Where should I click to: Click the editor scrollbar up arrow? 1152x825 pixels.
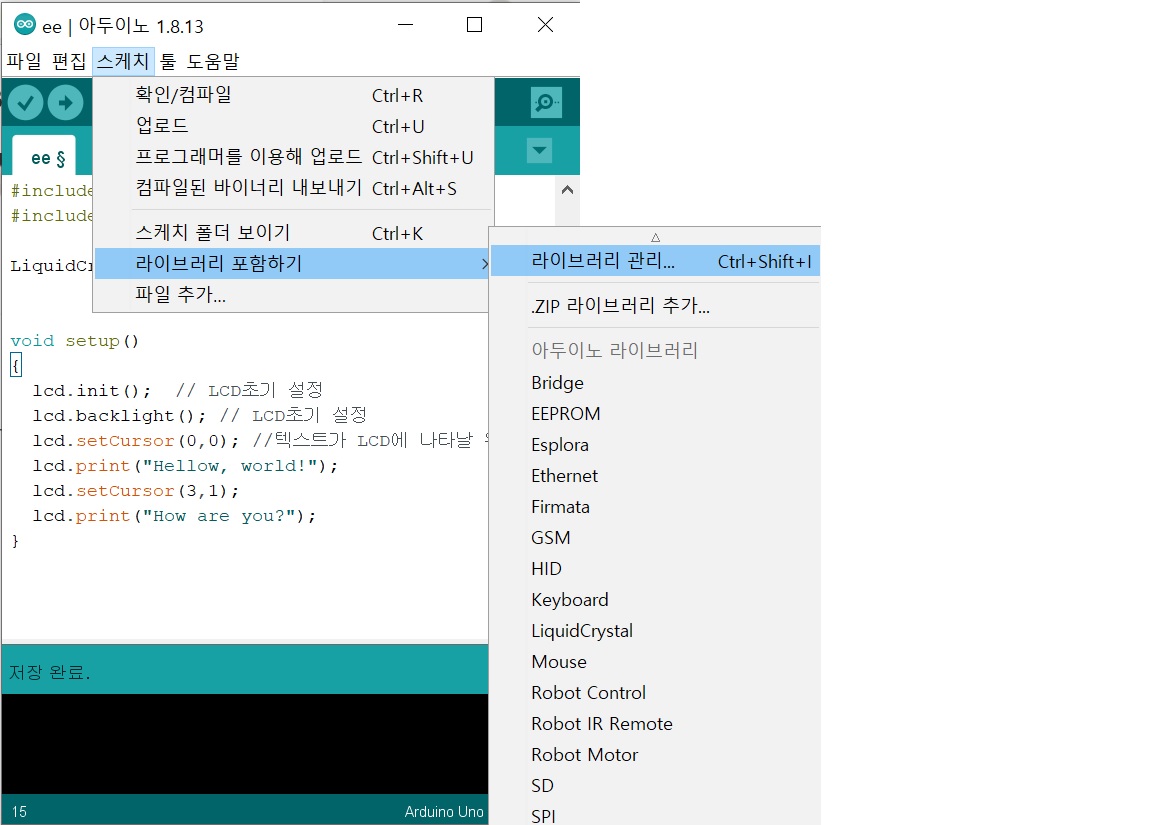(x=567, y=190)
